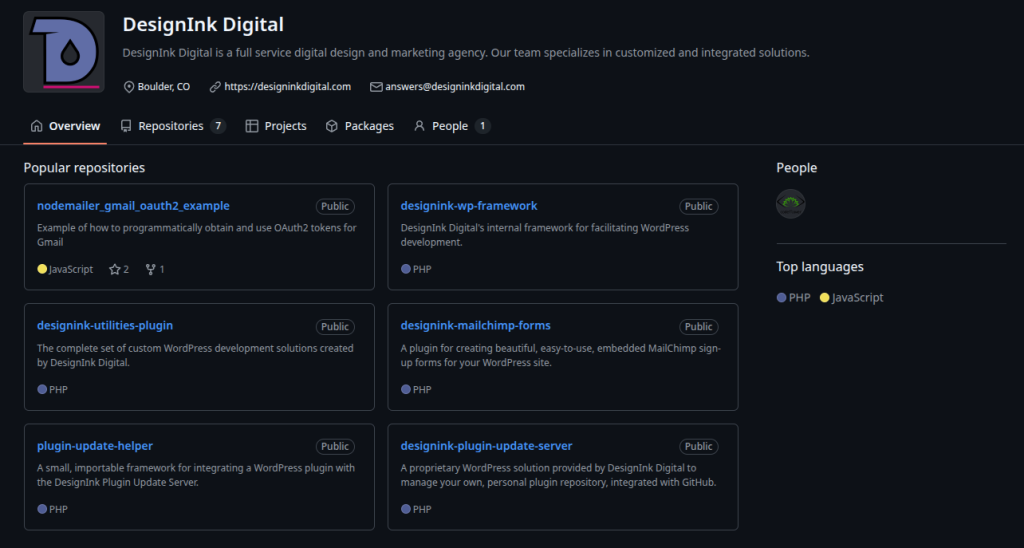Screen dimensions: 1024x548
Task: Click the description 'A proprietary WordPress solution'
Action: coord(558,475)
